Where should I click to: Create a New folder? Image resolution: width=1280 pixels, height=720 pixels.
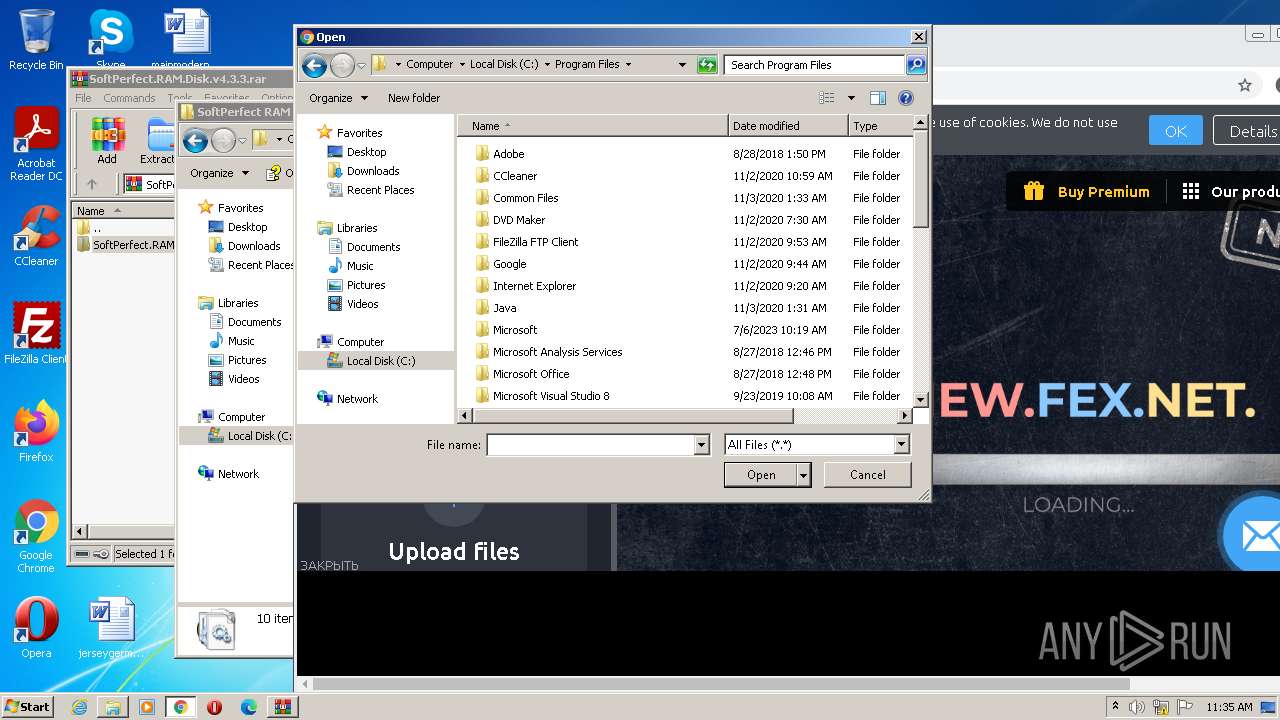pyautogui.click(x=414, y=98)
